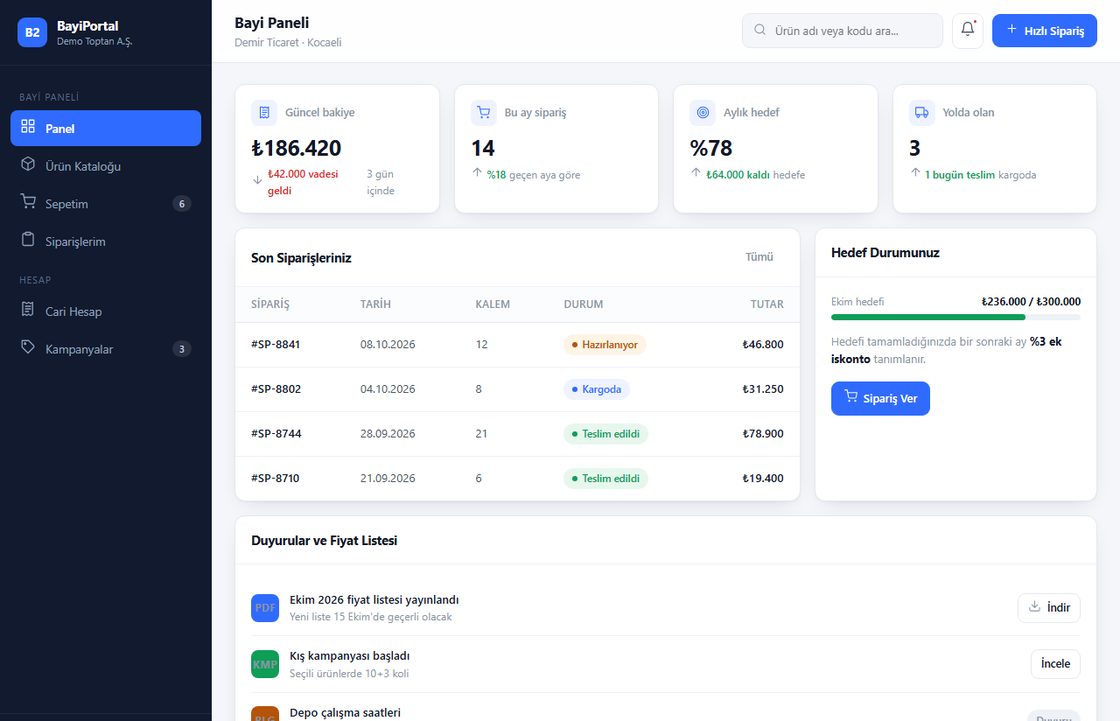Click the TARİH column header
This screenshot has height=721, width=1120.
tap(375, 304)
